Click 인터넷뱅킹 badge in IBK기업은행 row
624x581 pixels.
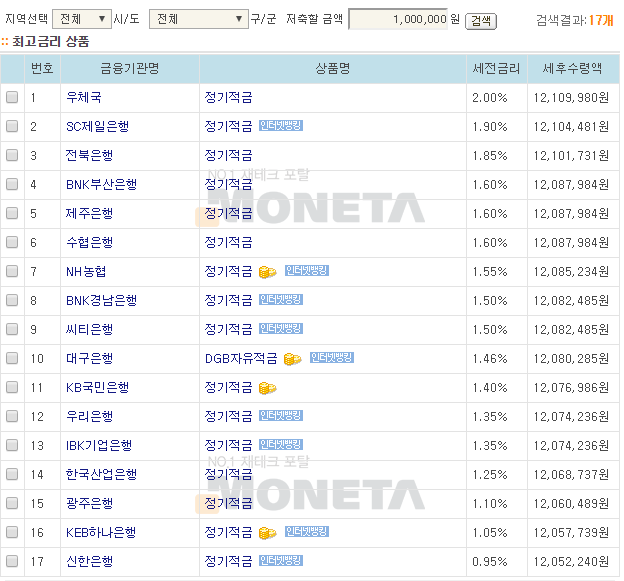281,445
